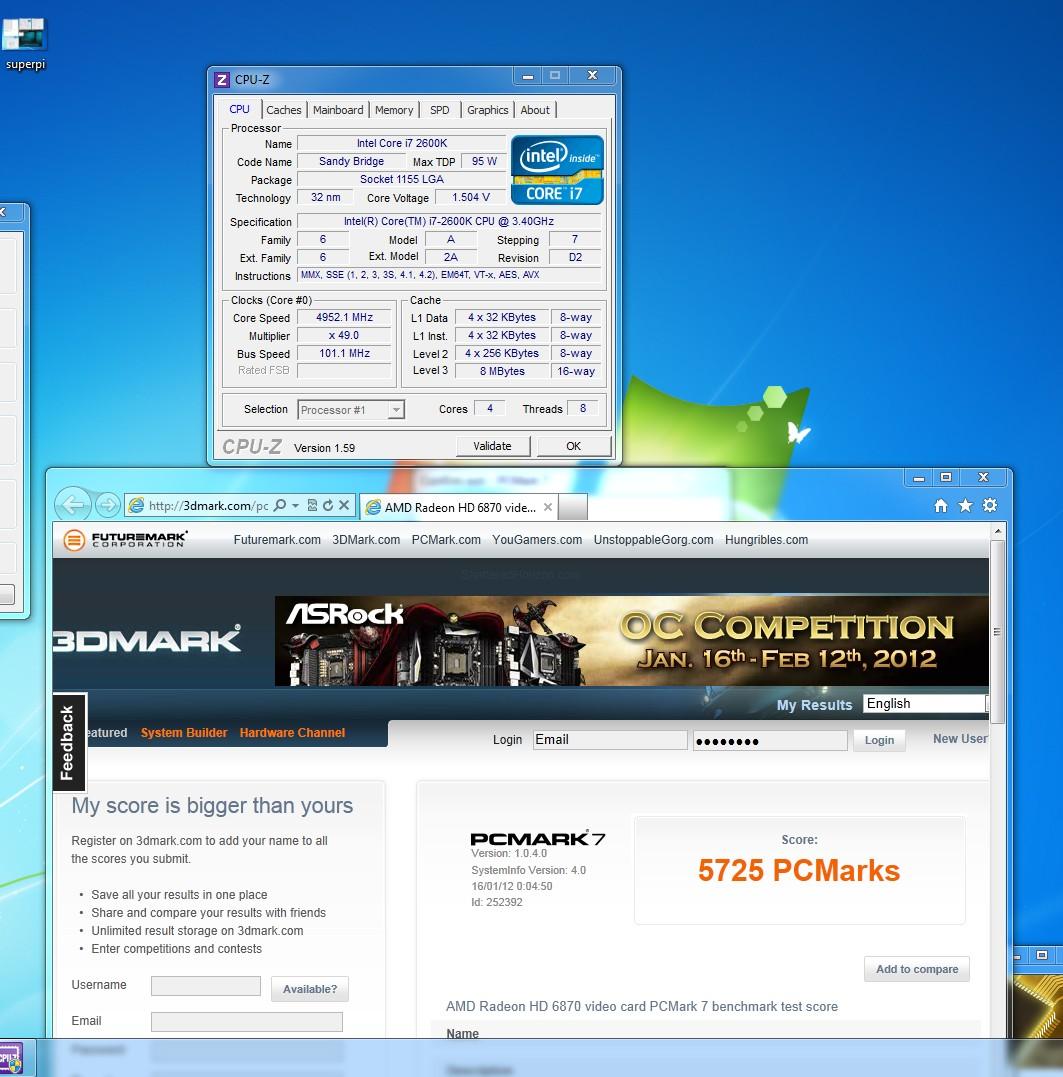
Task: Click the taskbar application icon at bottom left
Action: pos(12,1058)
